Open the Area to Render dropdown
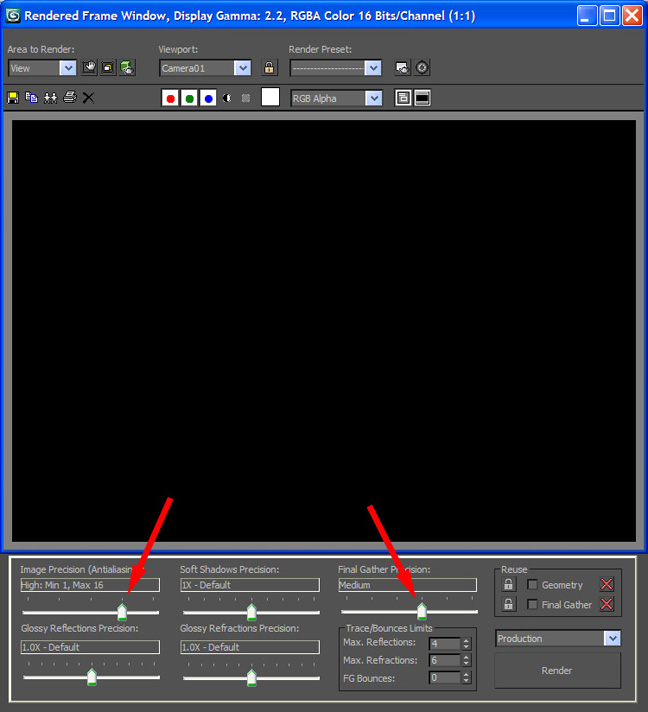 [x=68, y=68]
